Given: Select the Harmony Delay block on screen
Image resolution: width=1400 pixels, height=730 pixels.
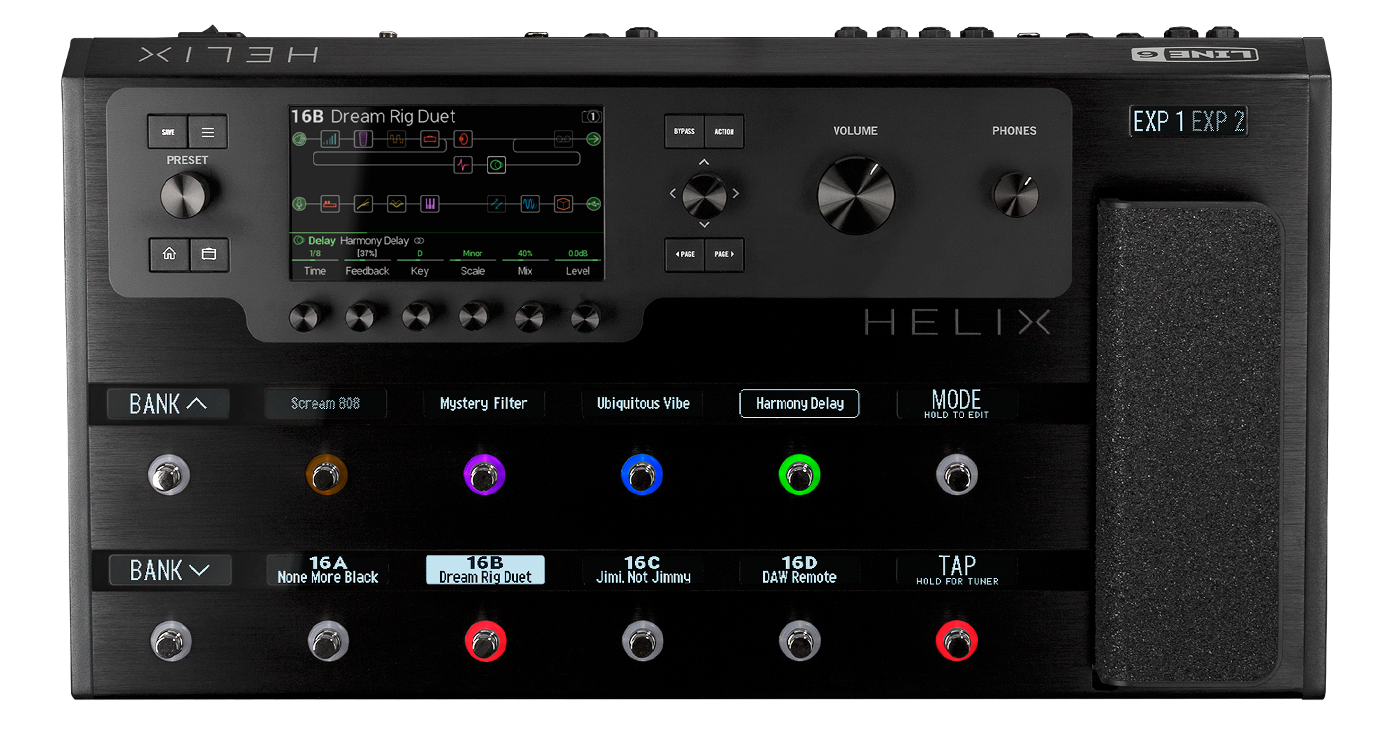Looking at the screenshot, I should click(x=496, y=165).
